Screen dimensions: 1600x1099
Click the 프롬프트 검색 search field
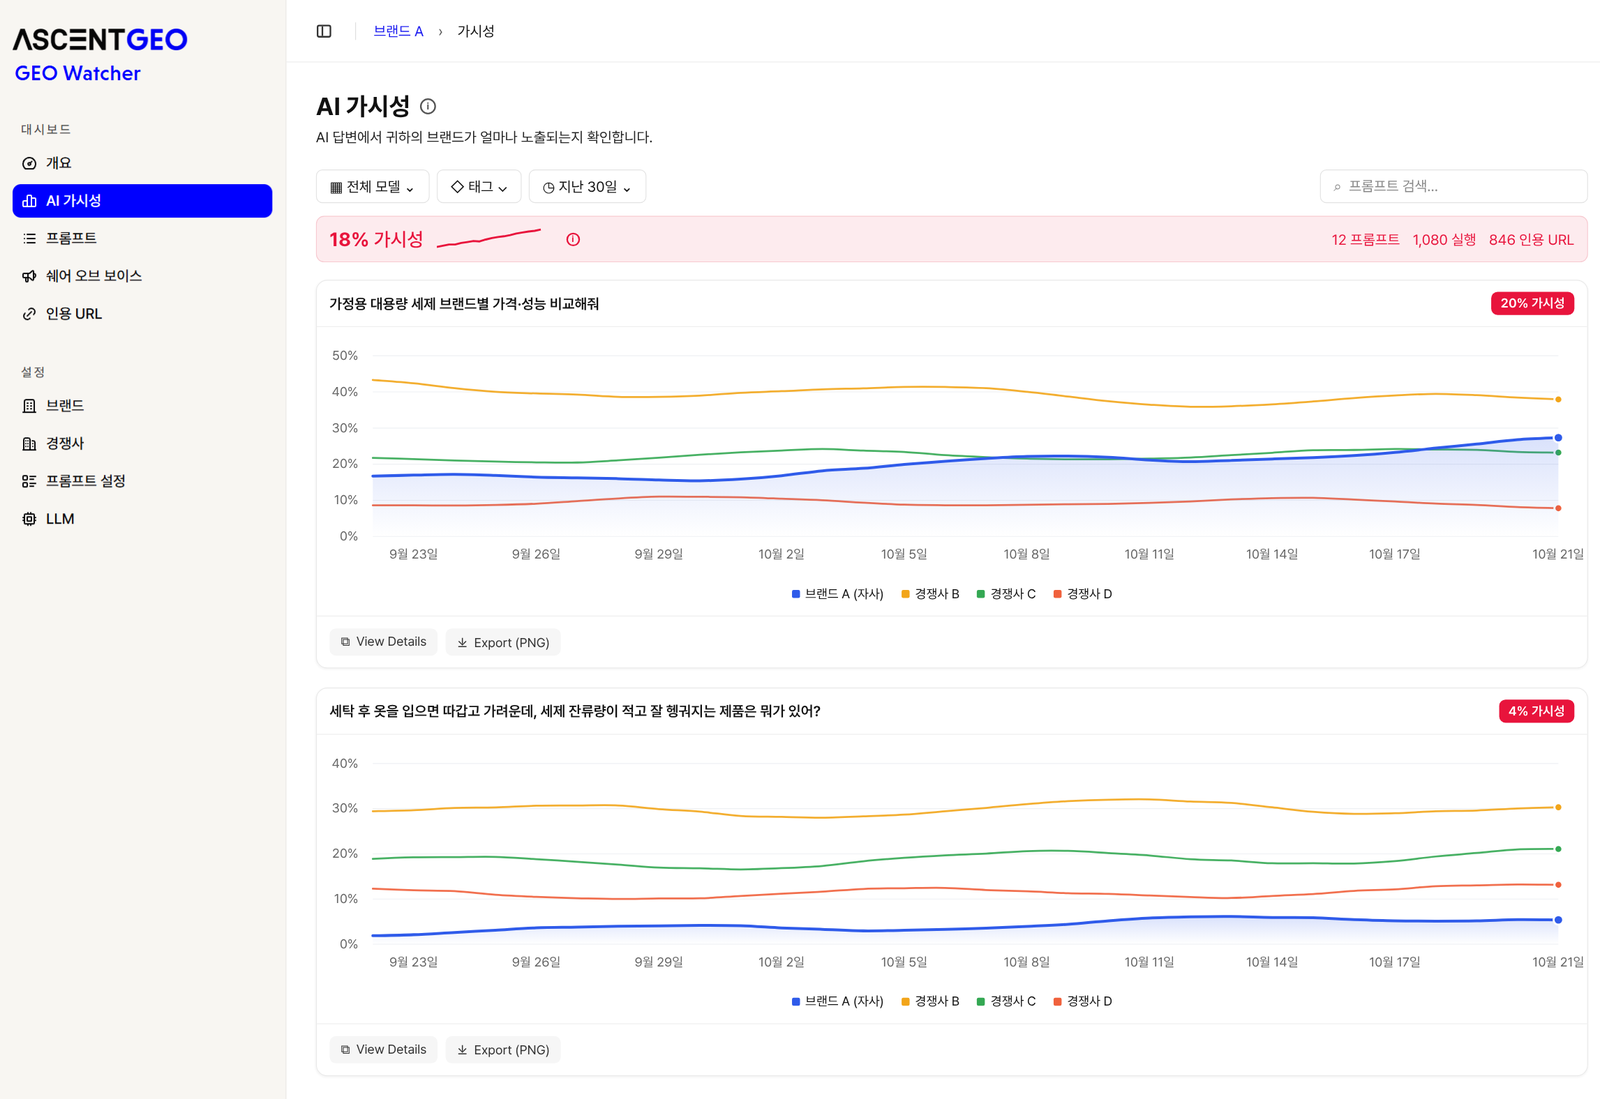[1454, 187]
